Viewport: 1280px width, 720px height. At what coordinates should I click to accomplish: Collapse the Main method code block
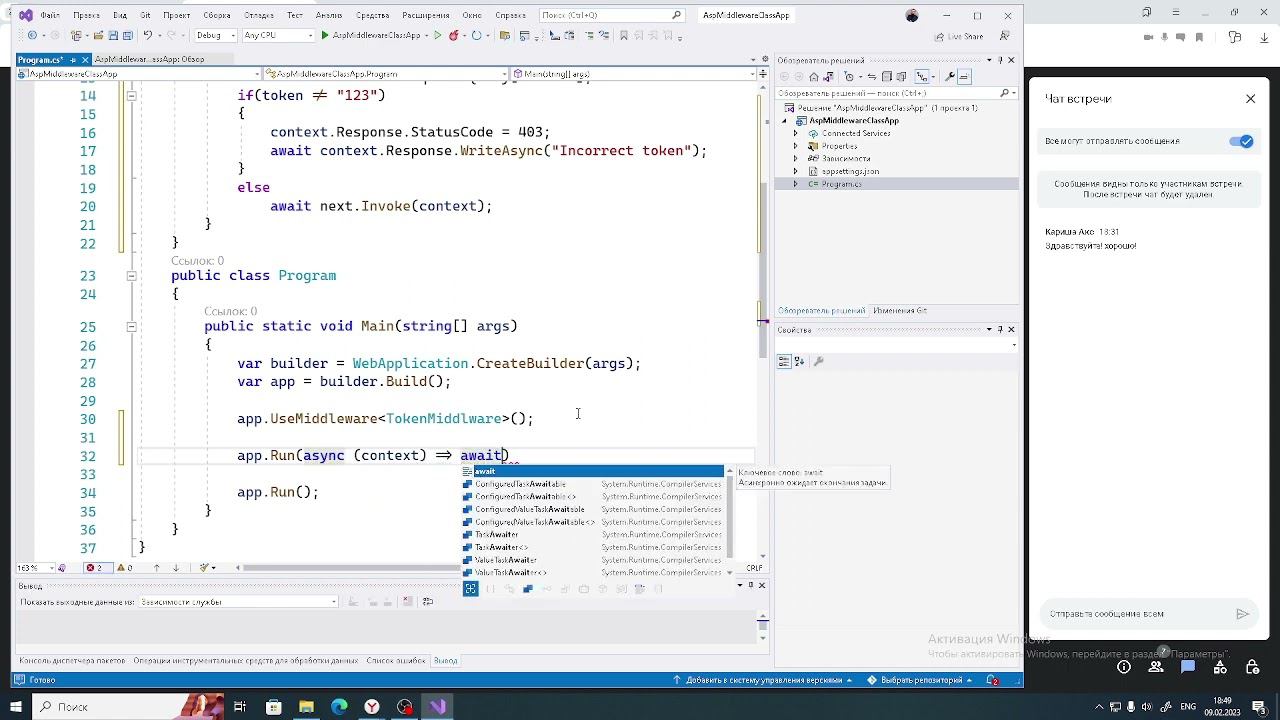pyautogui.click(x=131, y=326)
